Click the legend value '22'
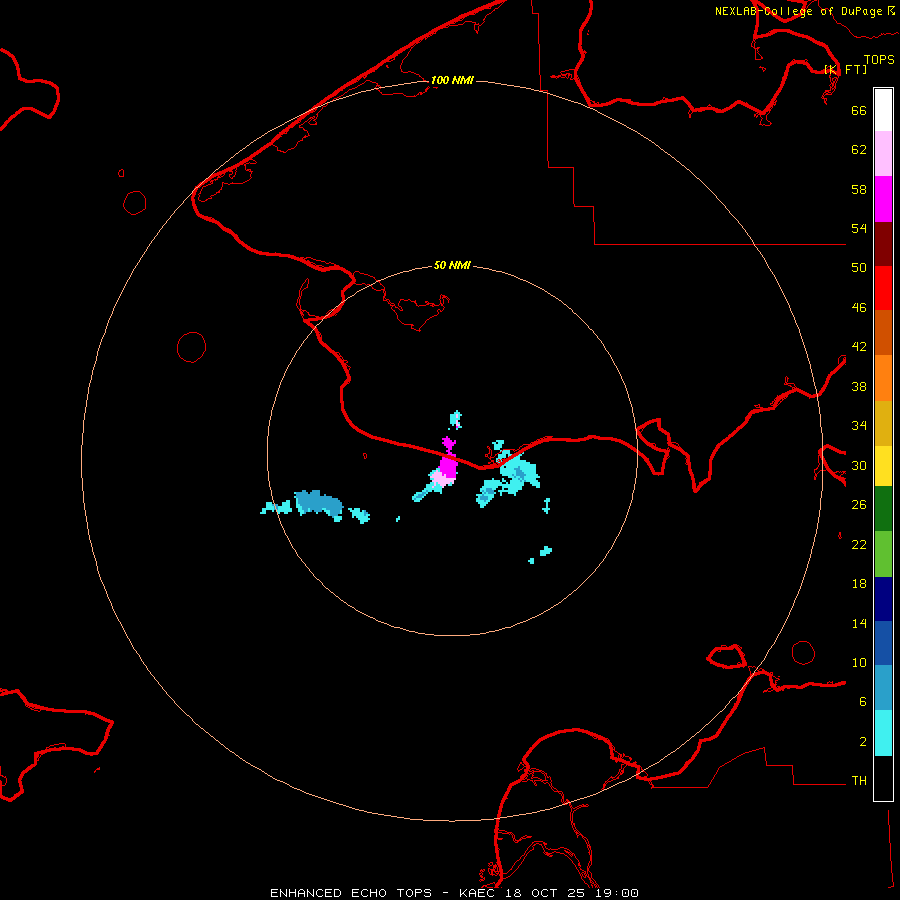 (859, 544)
